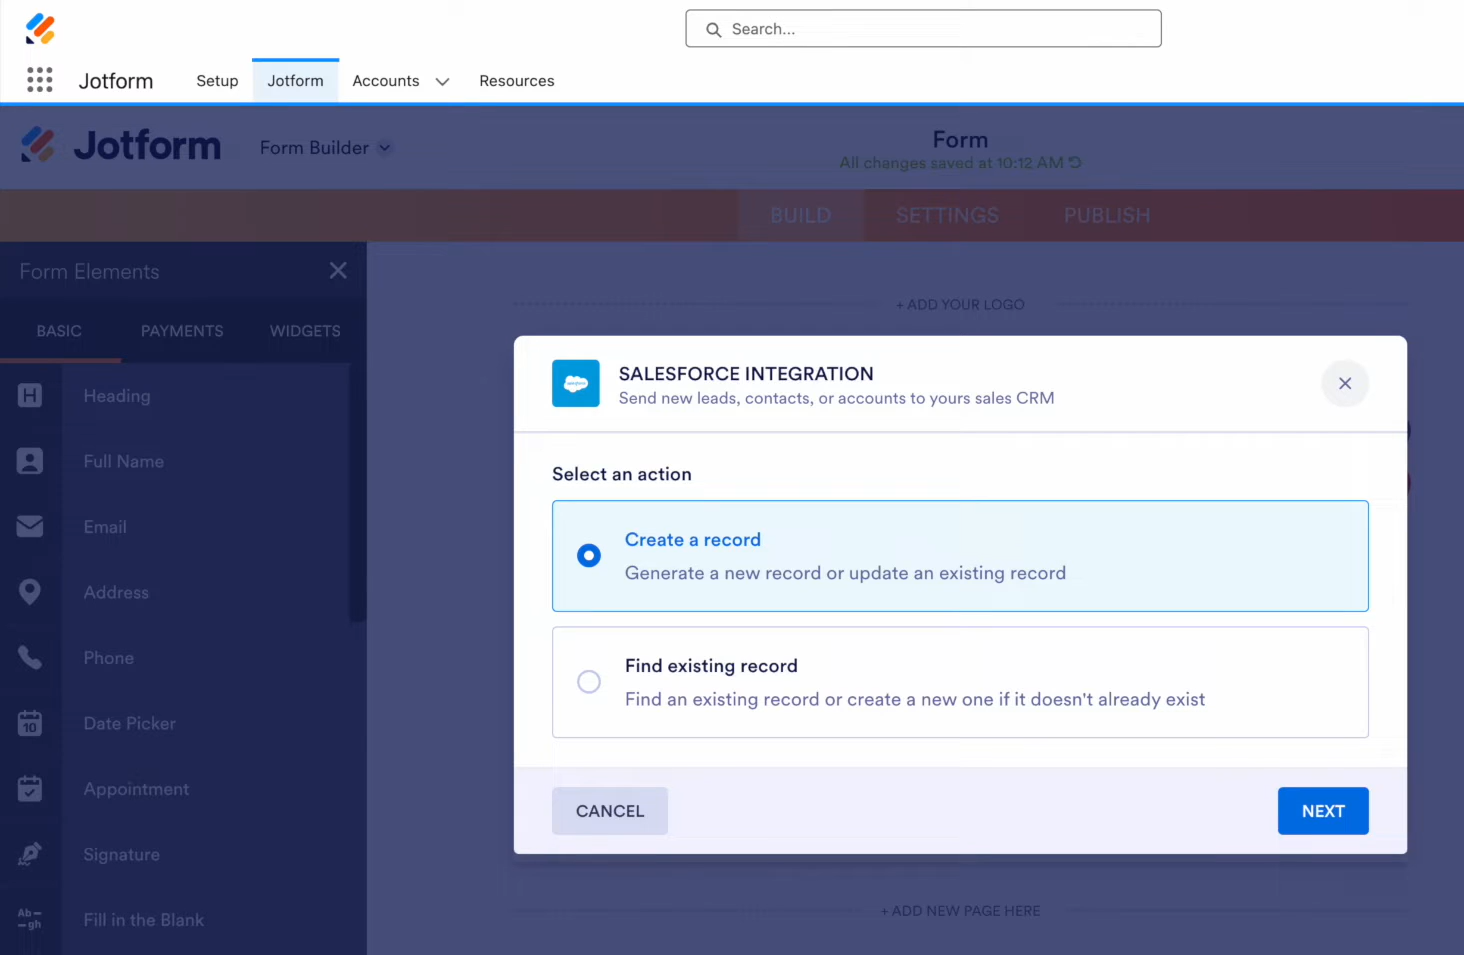
Task: Click the CANCEL button
Action: click(610, 811)
